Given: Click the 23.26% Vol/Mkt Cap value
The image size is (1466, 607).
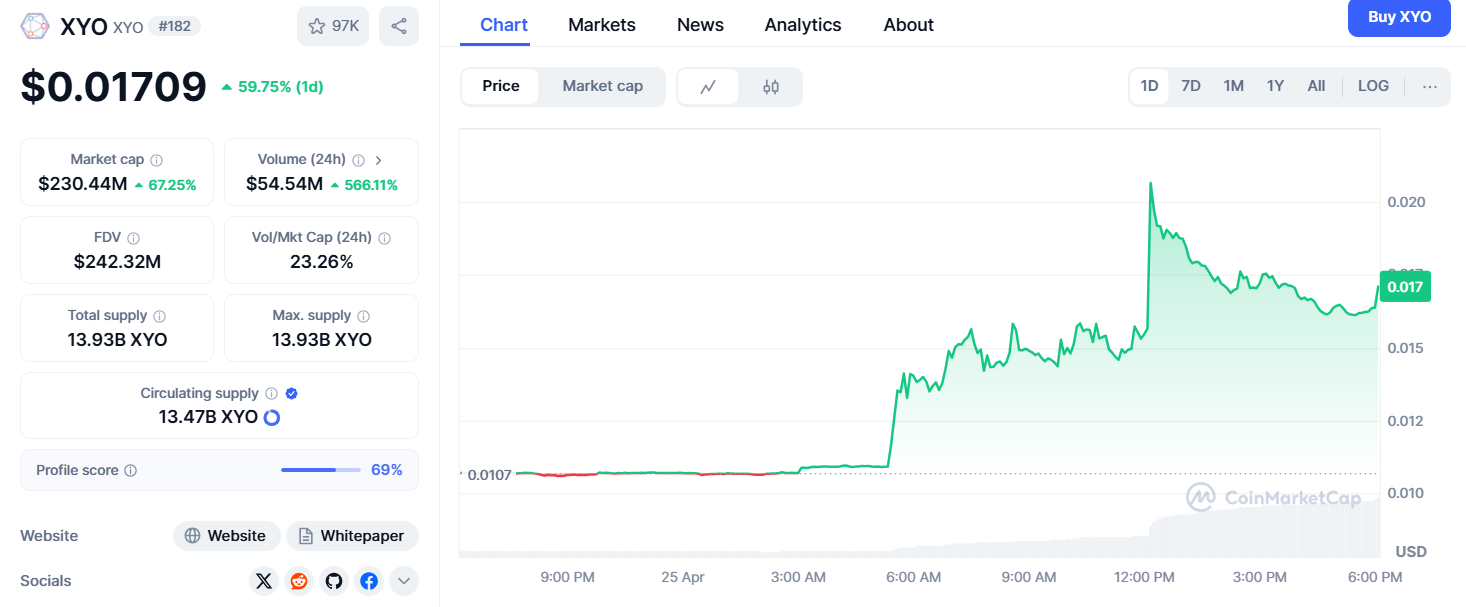Looking at the screenshot, I should click(x=321, y=262).
